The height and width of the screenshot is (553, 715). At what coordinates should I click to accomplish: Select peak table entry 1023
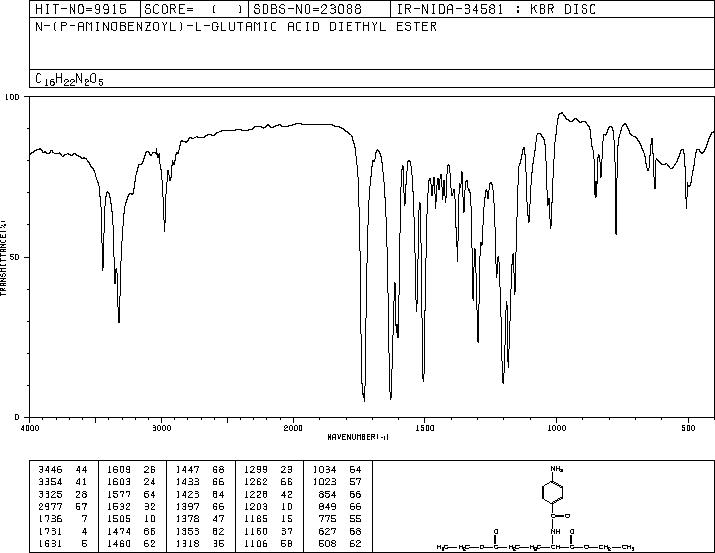click(x=325, y=481)
